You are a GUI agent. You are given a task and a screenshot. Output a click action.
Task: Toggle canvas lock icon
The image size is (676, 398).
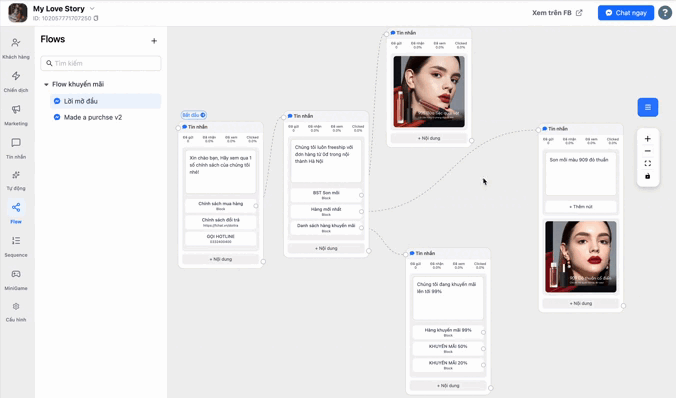pos(648,176)
